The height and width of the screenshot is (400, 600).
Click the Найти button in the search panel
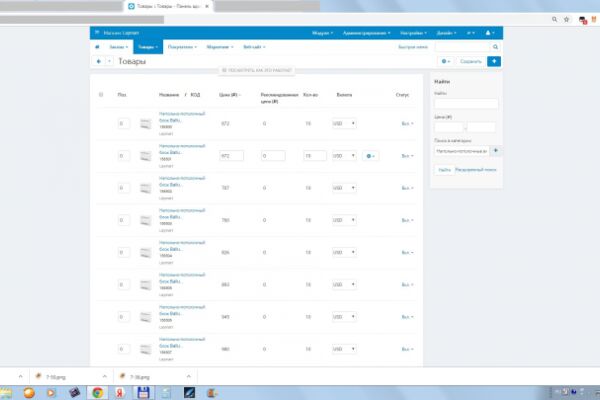click(x=444, y=170)
